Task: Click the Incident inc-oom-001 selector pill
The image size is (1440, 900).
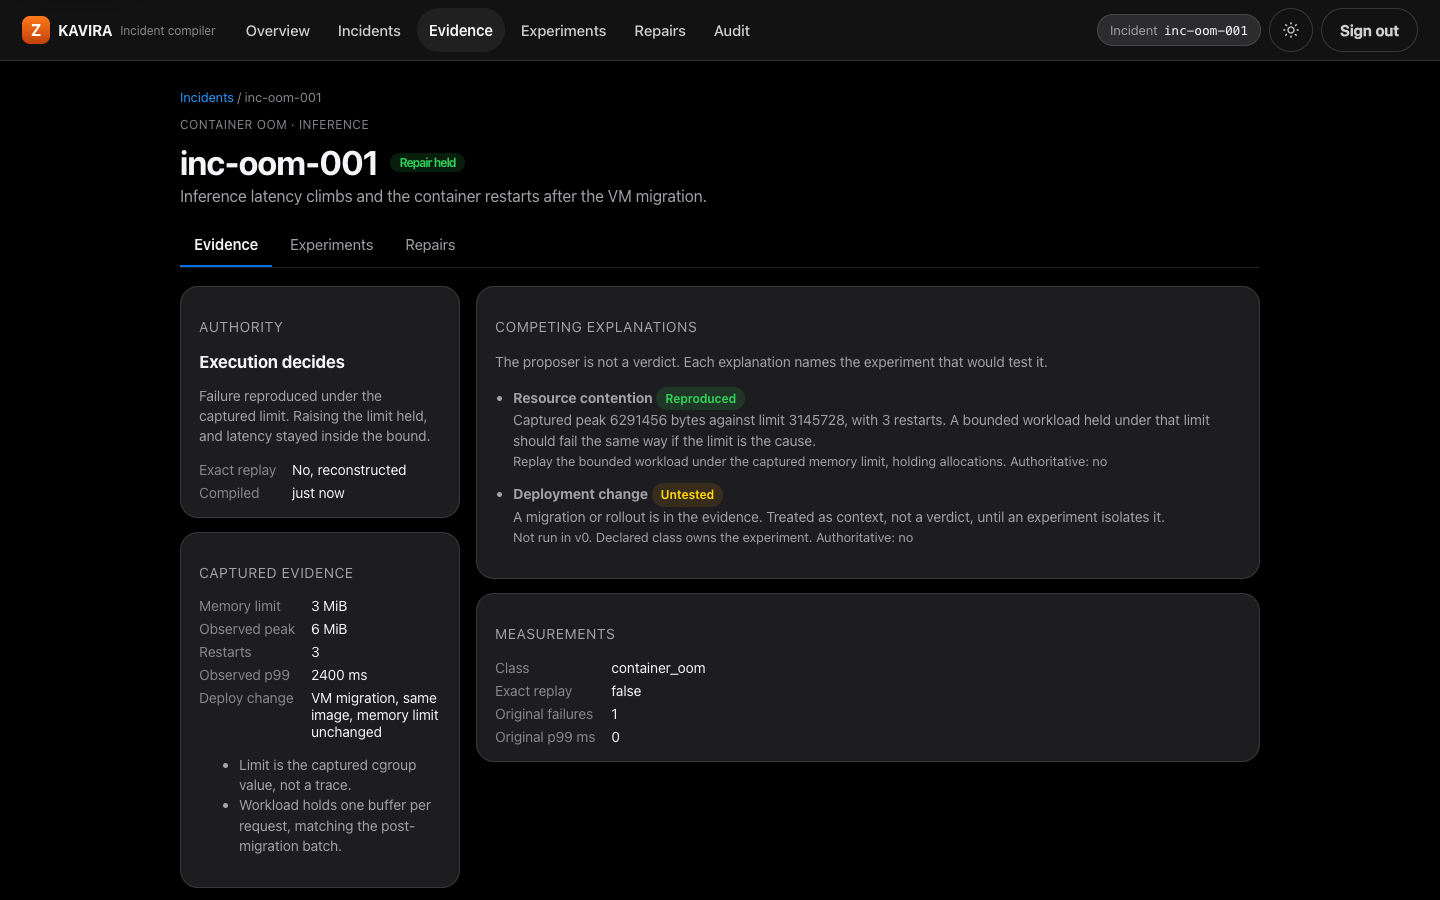Action: (x=1179, y=30)
